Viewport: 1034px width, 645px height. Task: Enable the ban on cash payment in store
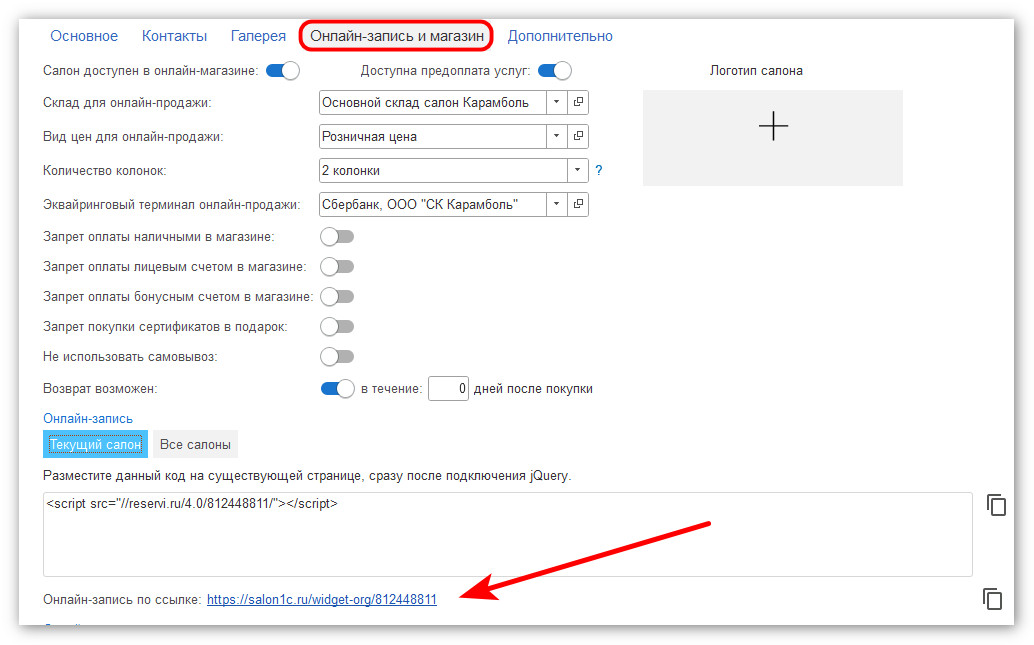(337, 236)
